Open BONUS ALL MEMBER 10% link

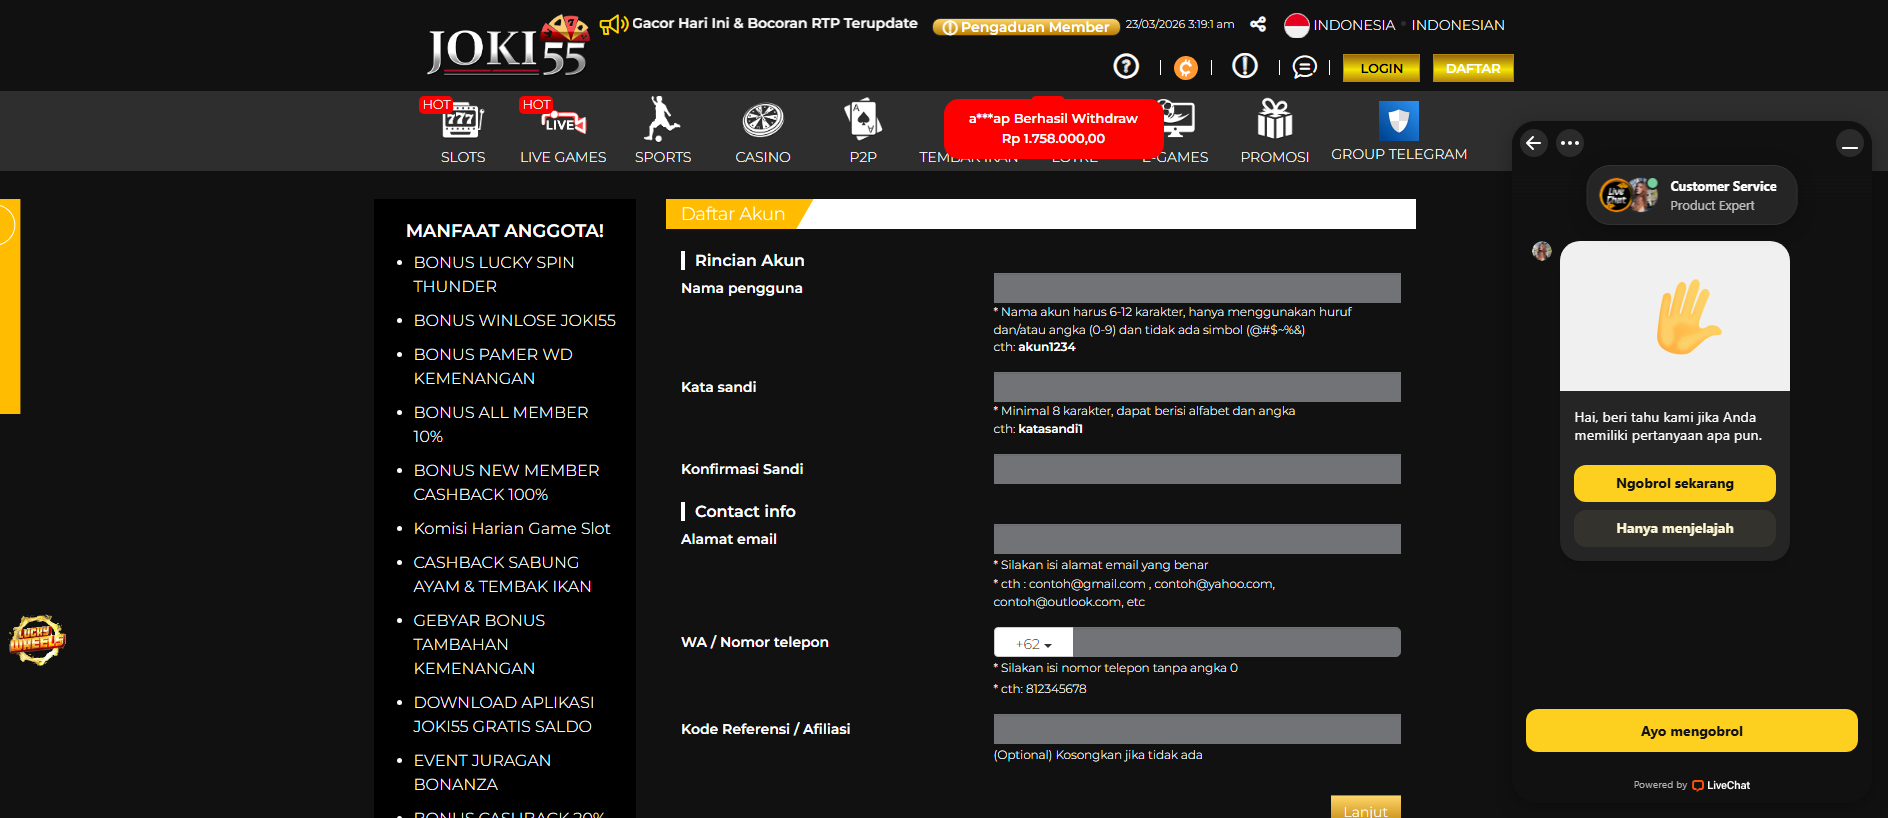tap(501, 424)
